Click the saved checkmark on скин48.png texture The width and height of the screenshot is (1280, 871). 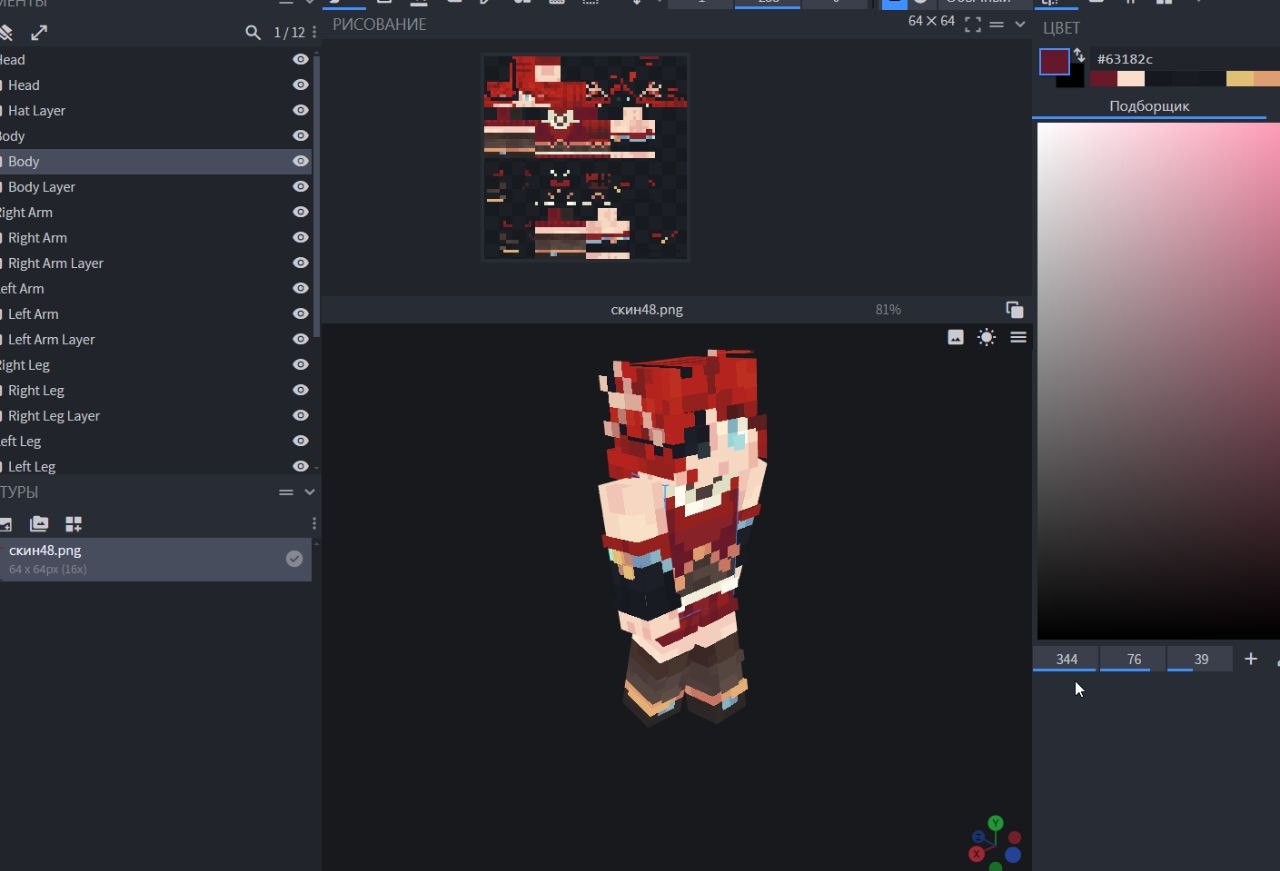(x=294, y=559)
